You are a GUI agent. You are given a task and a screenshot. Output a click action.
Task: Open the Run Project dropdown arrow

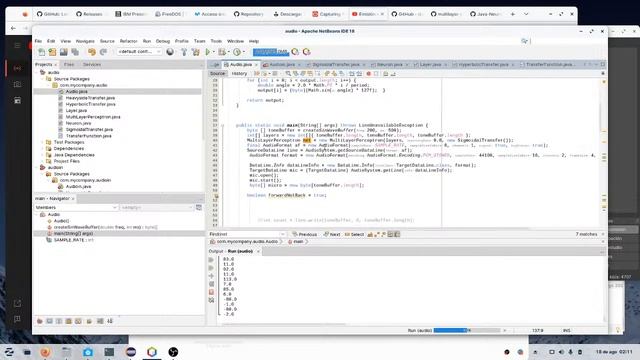tap(214, 52)
